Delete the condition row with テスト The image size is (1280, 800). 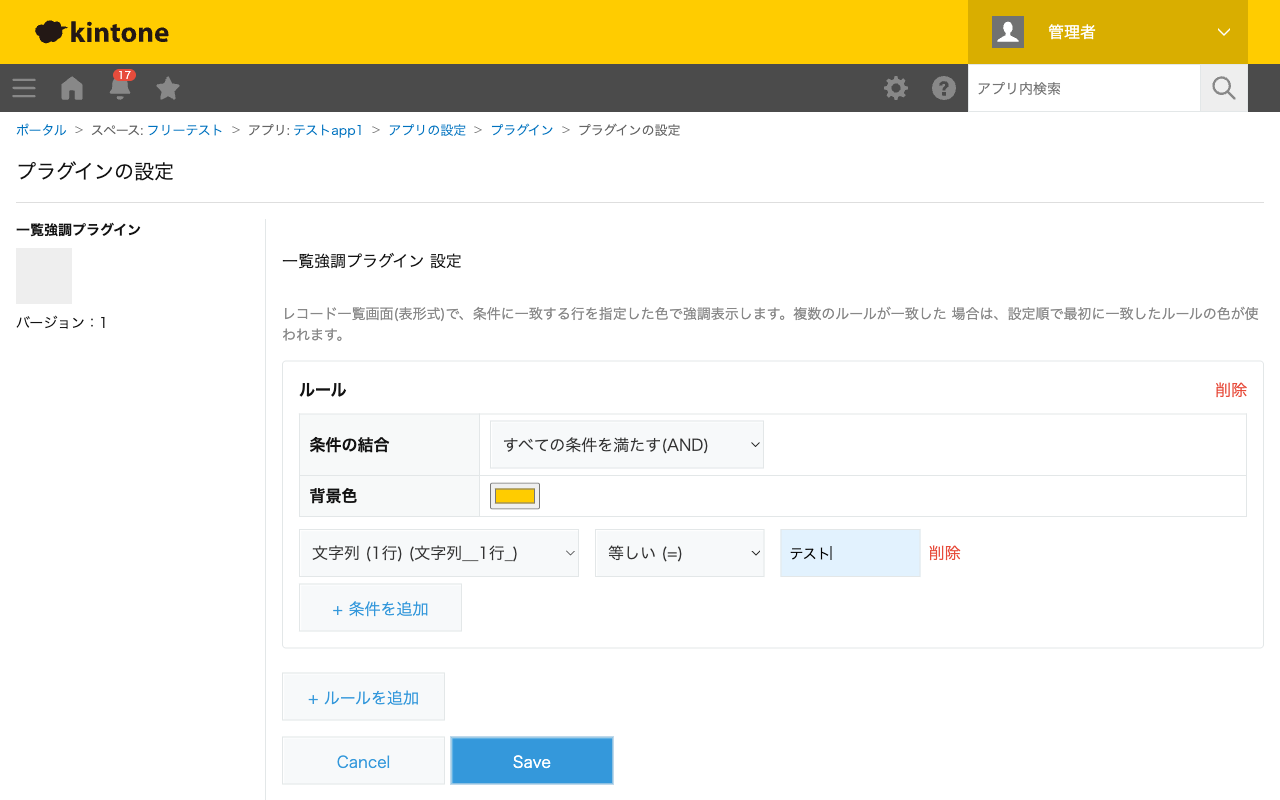945,553
